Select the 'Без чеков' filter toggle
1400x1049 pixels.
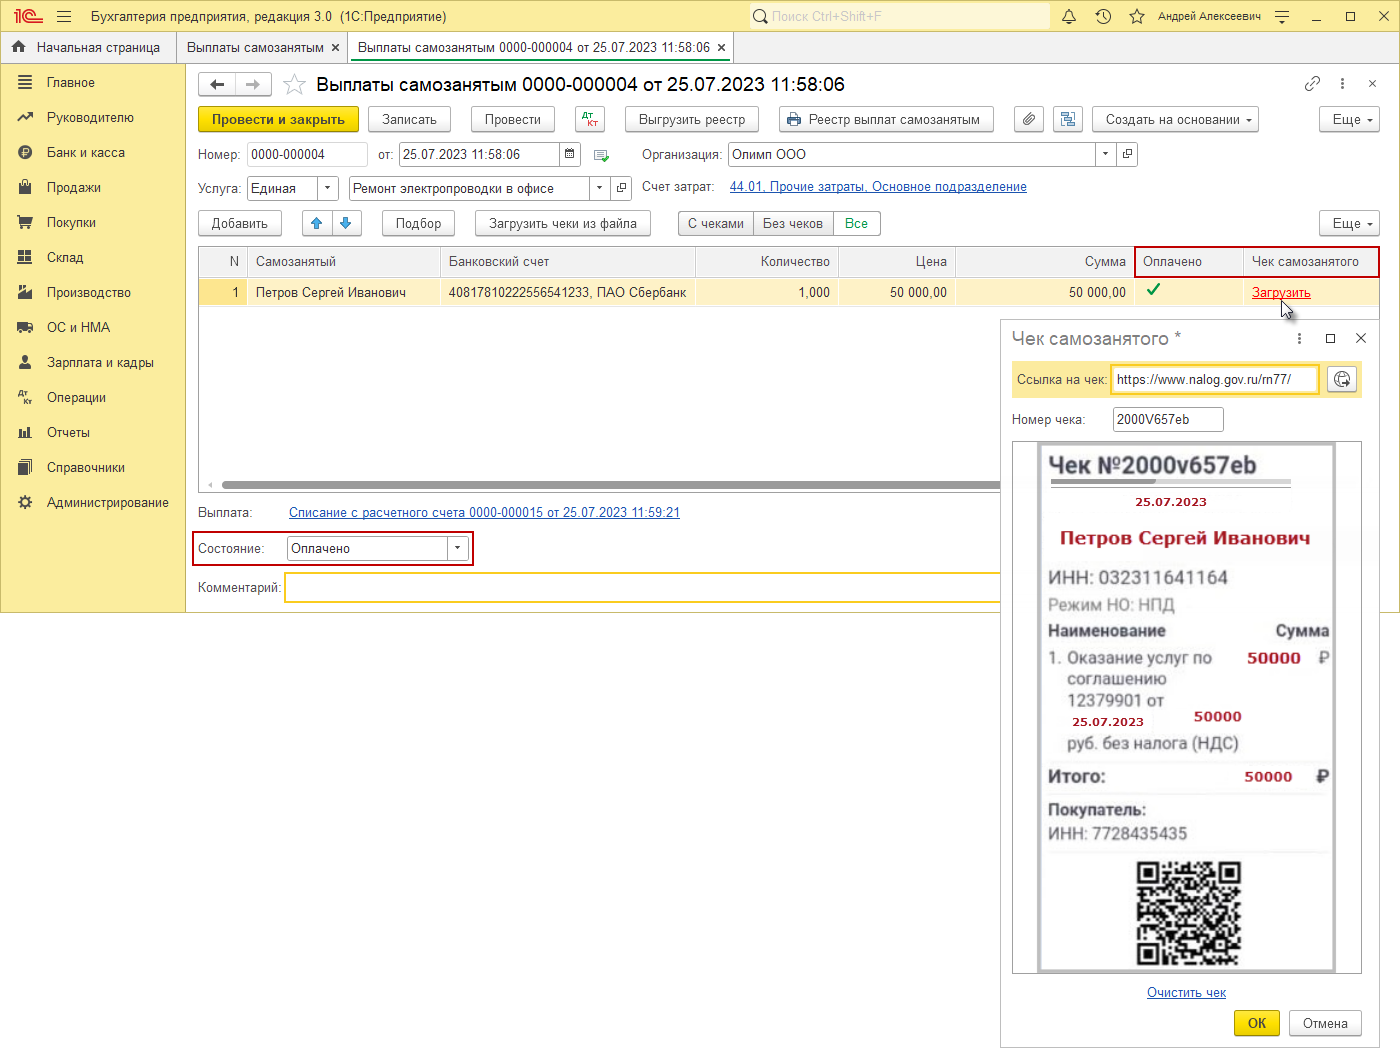[x=792, y=223]
